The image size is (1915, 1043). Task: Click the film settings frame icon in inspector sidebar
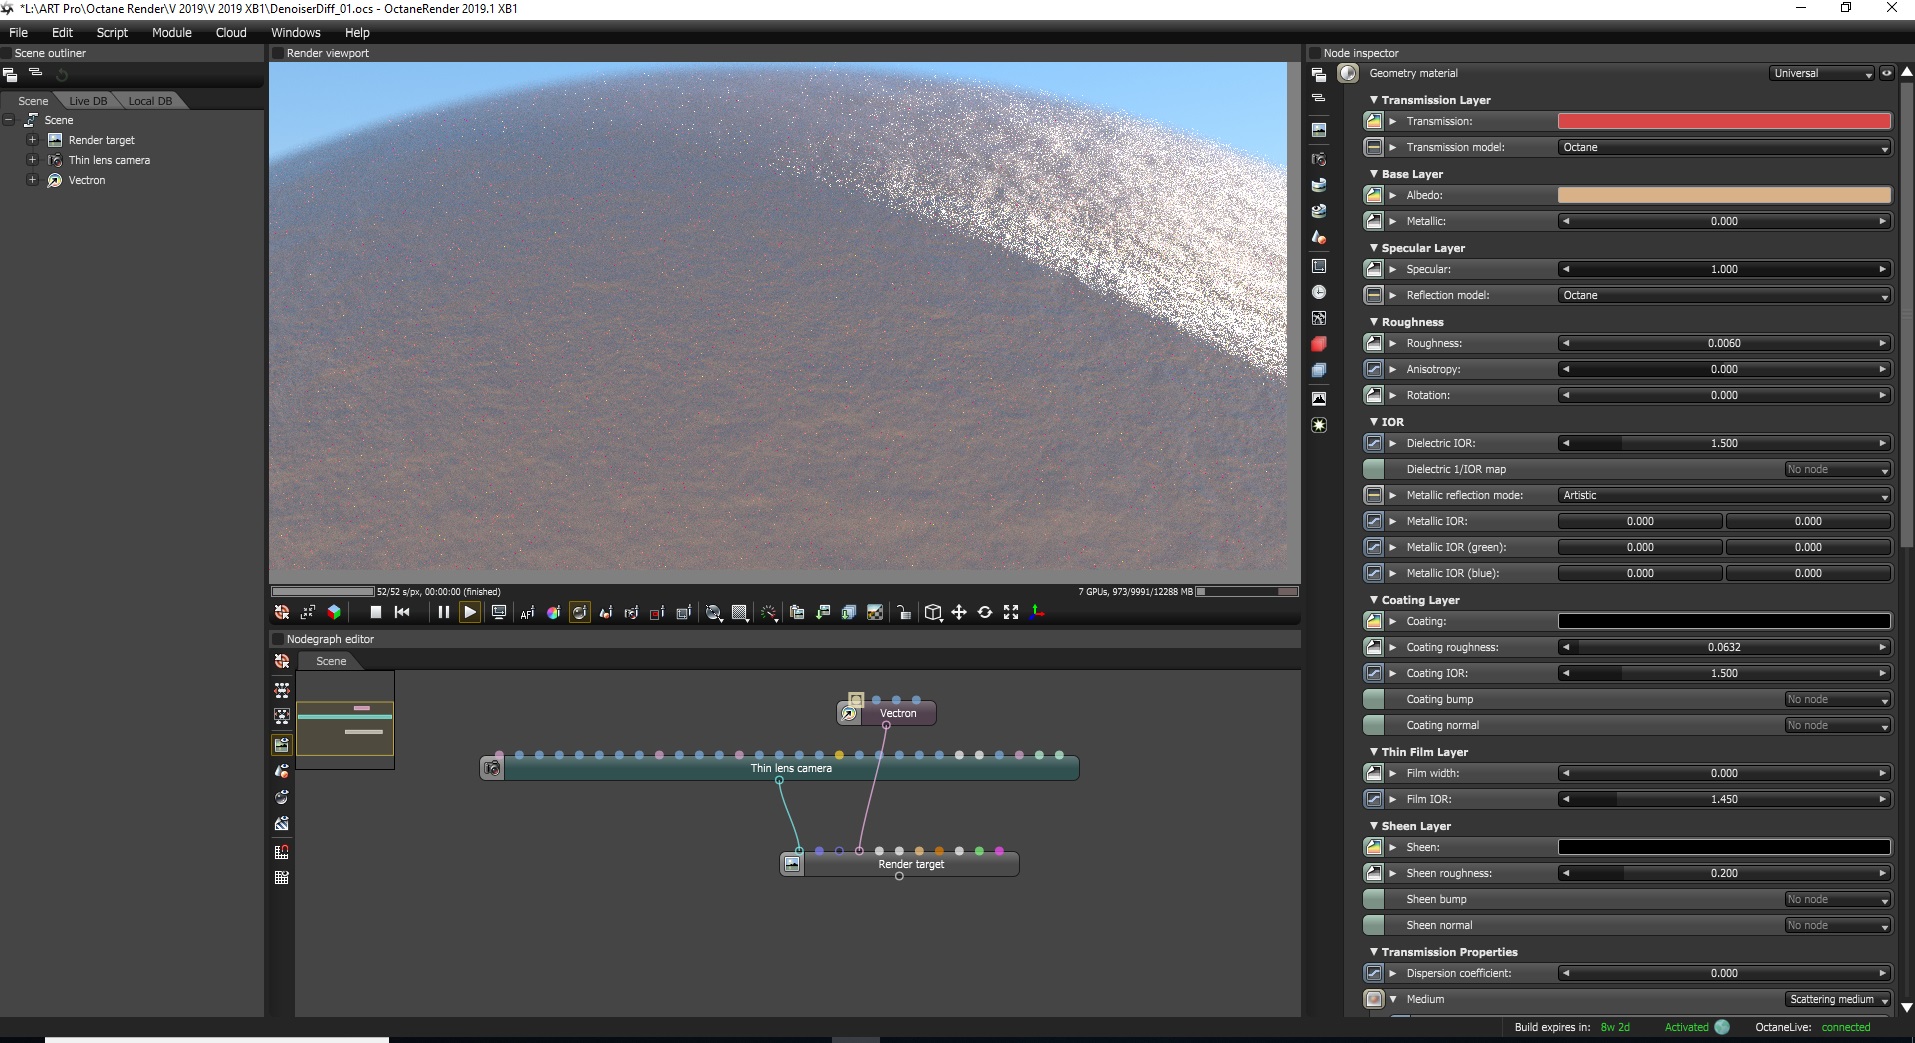[x=1319, y=266]
